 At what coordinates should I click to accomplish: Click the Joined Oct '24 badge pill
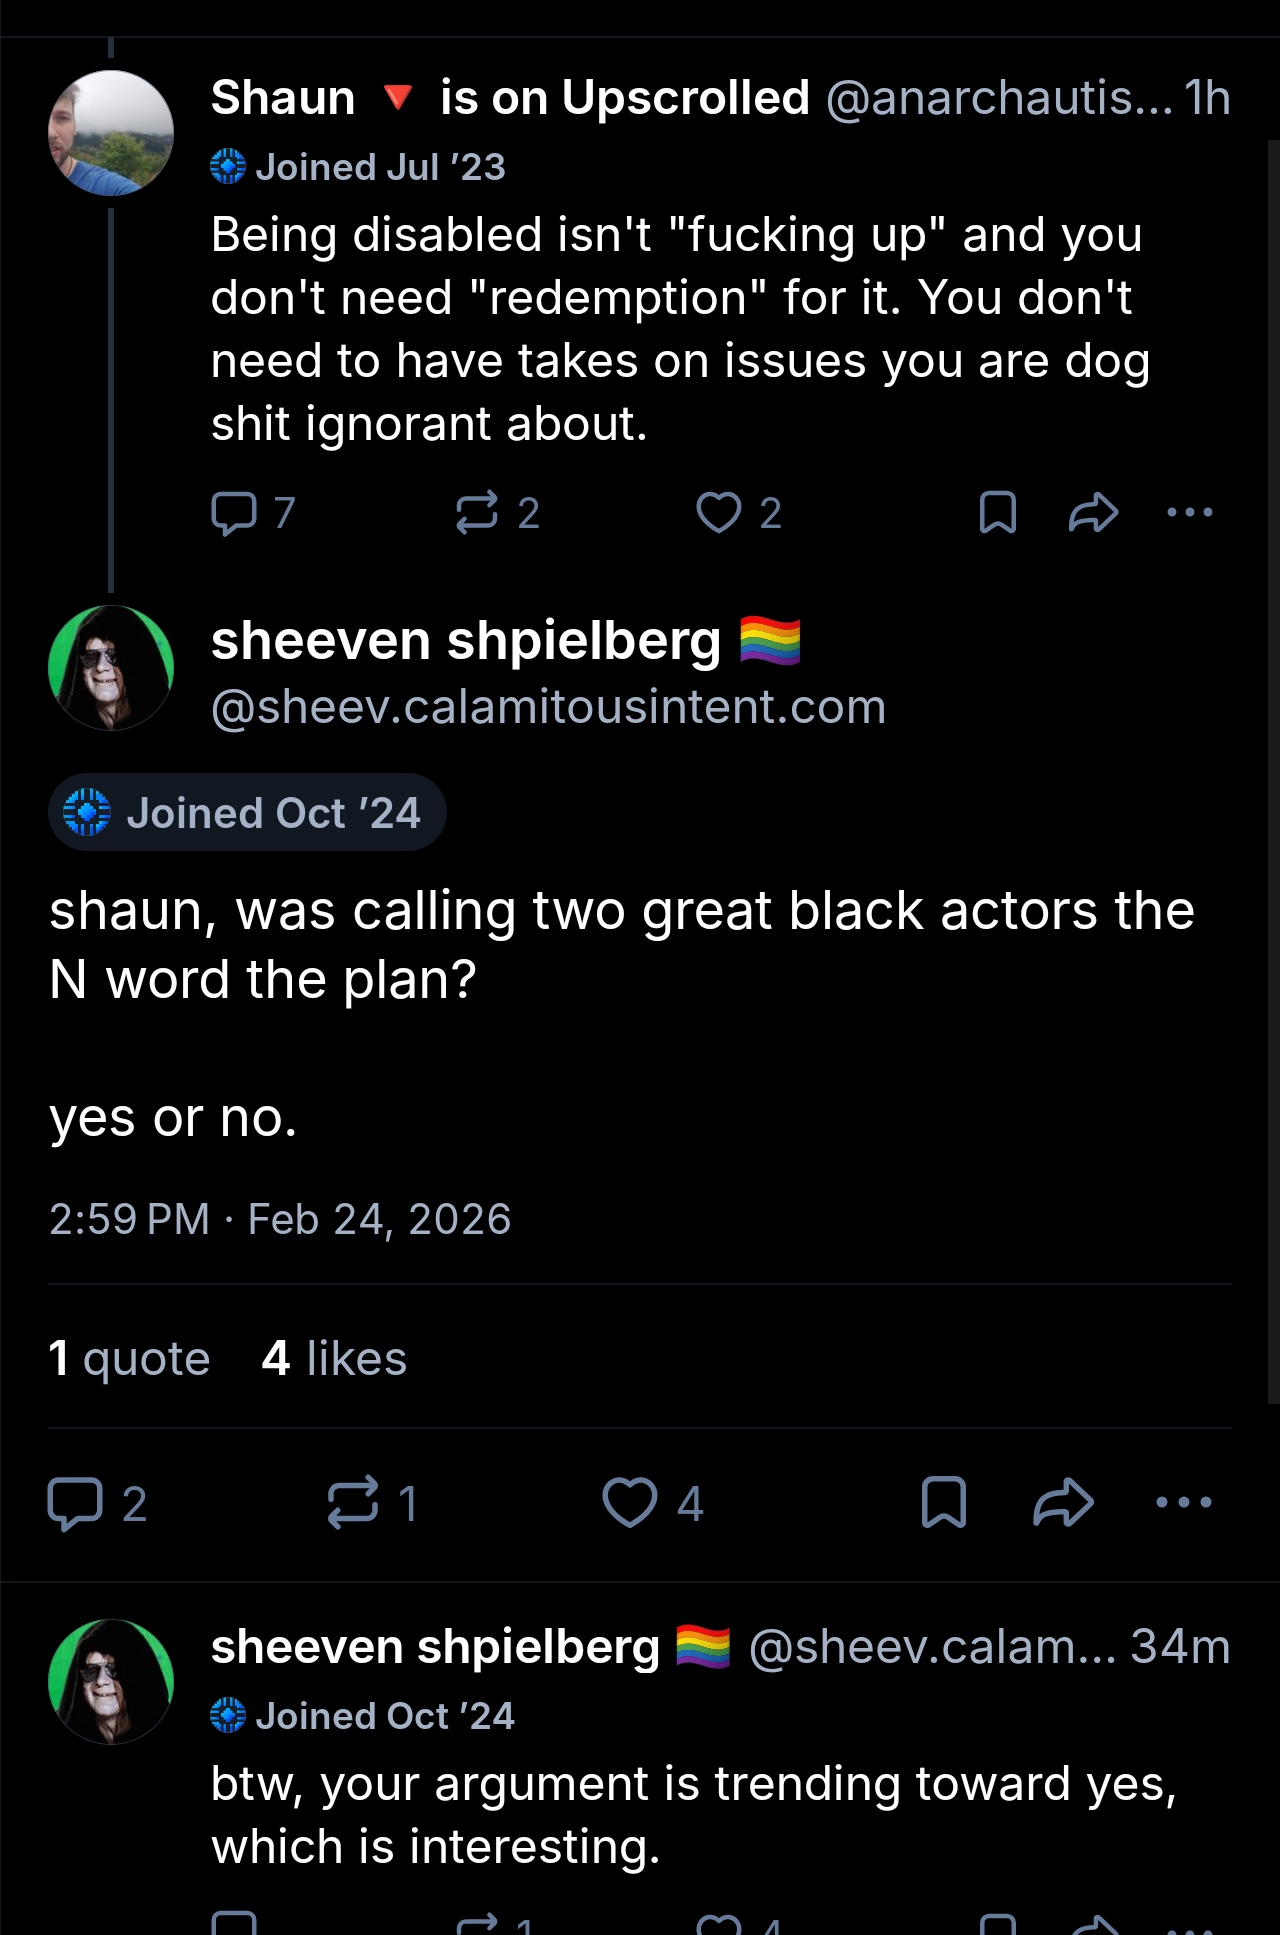[247, 813]
